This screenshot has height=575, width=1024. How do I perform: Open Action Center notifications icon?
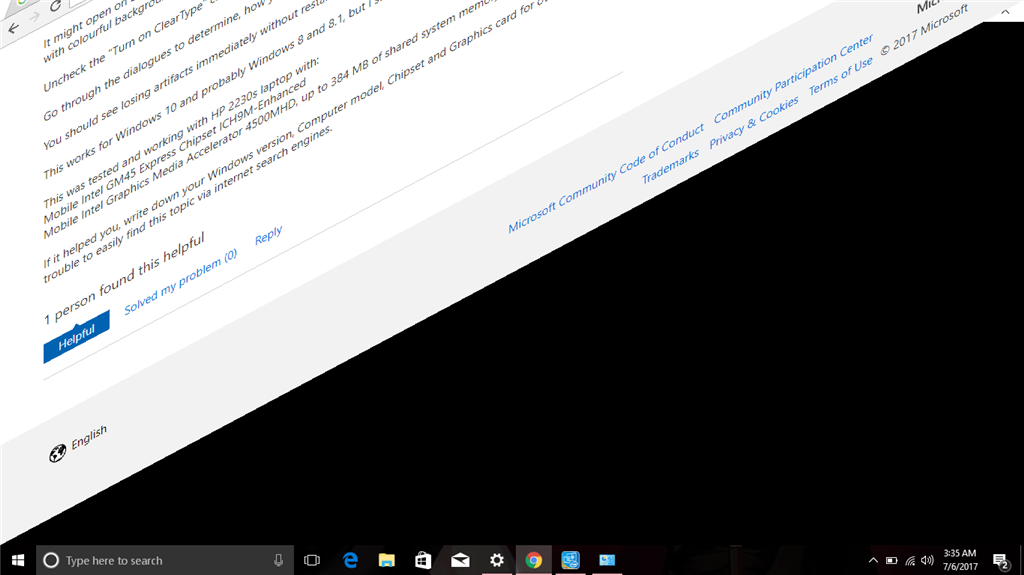1001,560
